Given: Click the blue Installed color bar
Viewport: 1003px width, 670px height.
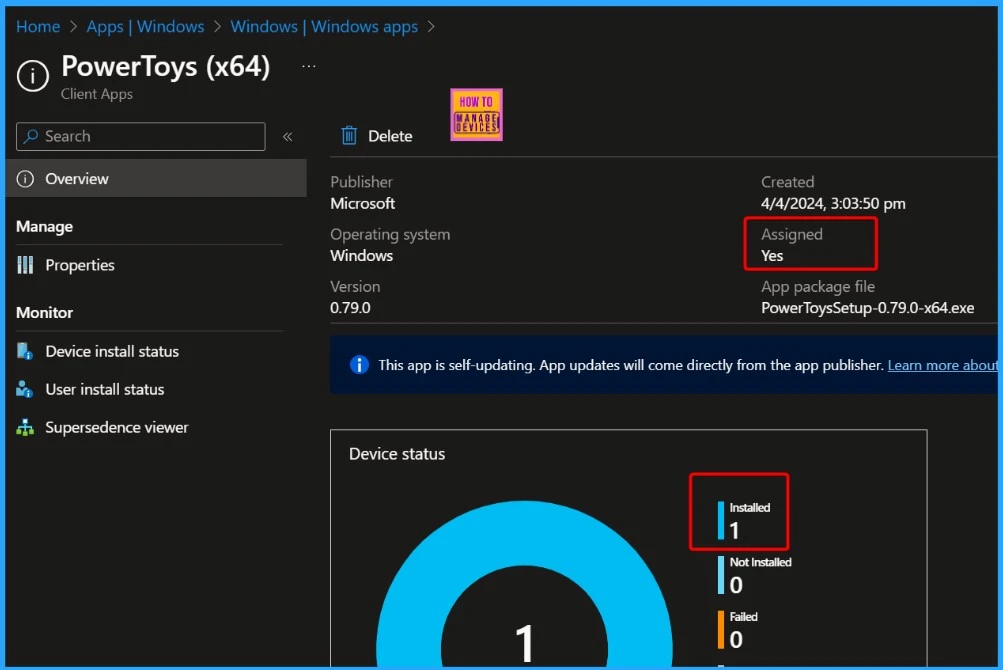Looking at the screenshot, I should pyautogui.click(x=721, y=520).
